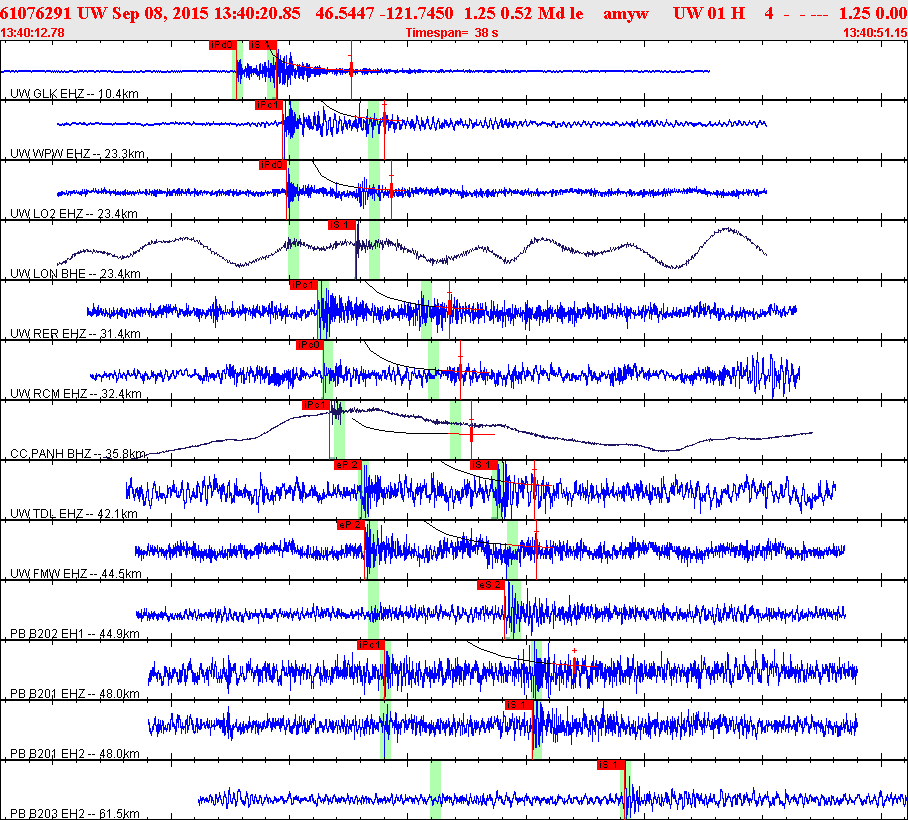Select the iPc1 pick on PANH BHZ trace
908x820 pixels.
tap(316, 405)
